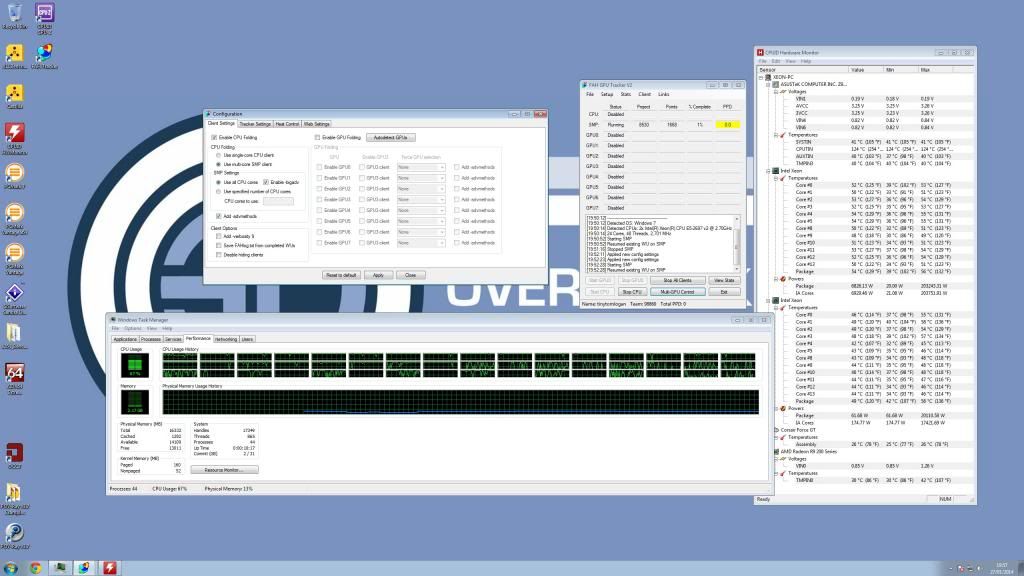Open the GPU7 force GPU selection dropdown
This screenshot has height=576, width=1024.
coord(421,243)
